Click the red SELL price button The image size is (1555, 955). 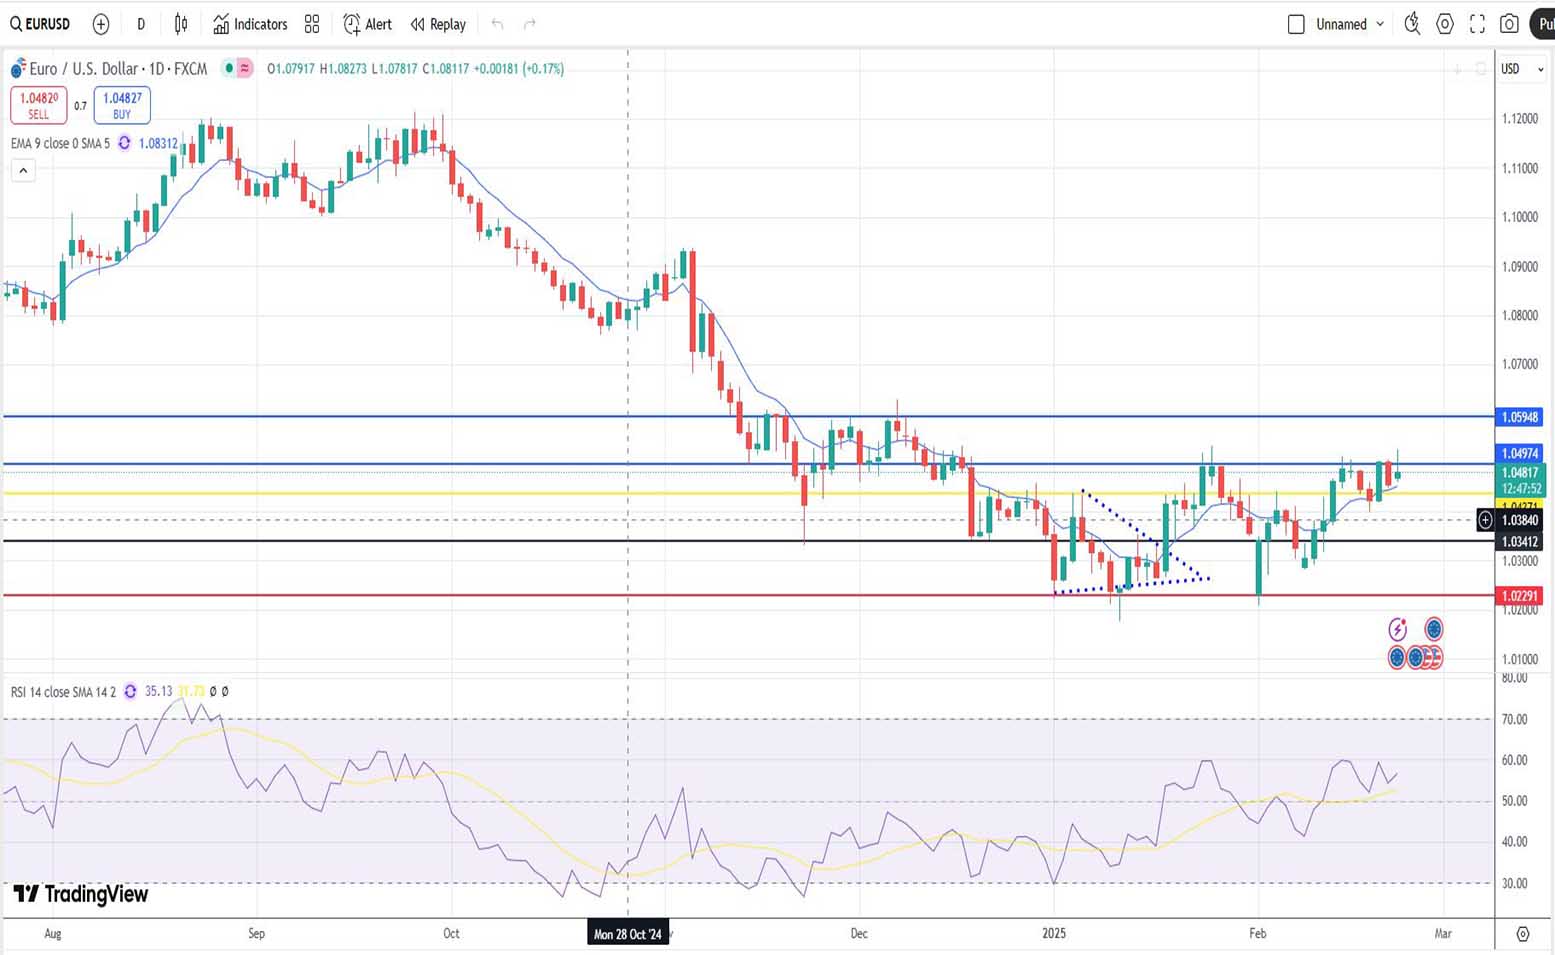pos(38,105)
